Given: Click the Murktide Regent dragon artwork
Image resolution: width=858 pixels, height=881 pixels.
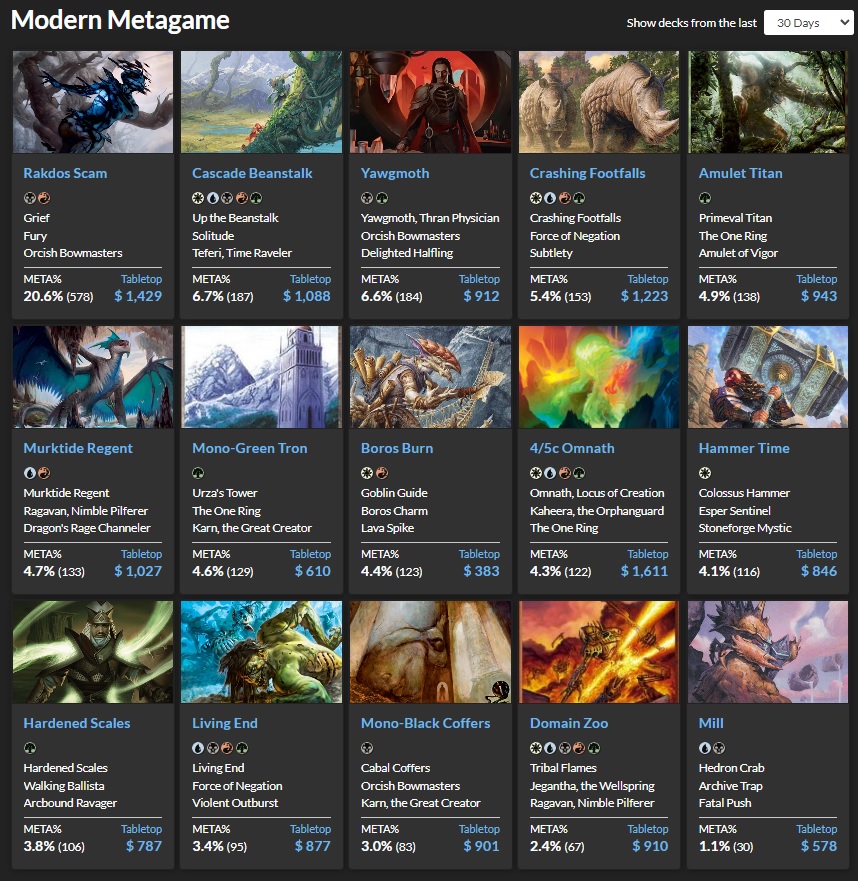Looking at the screenshot, I should 93,377.
